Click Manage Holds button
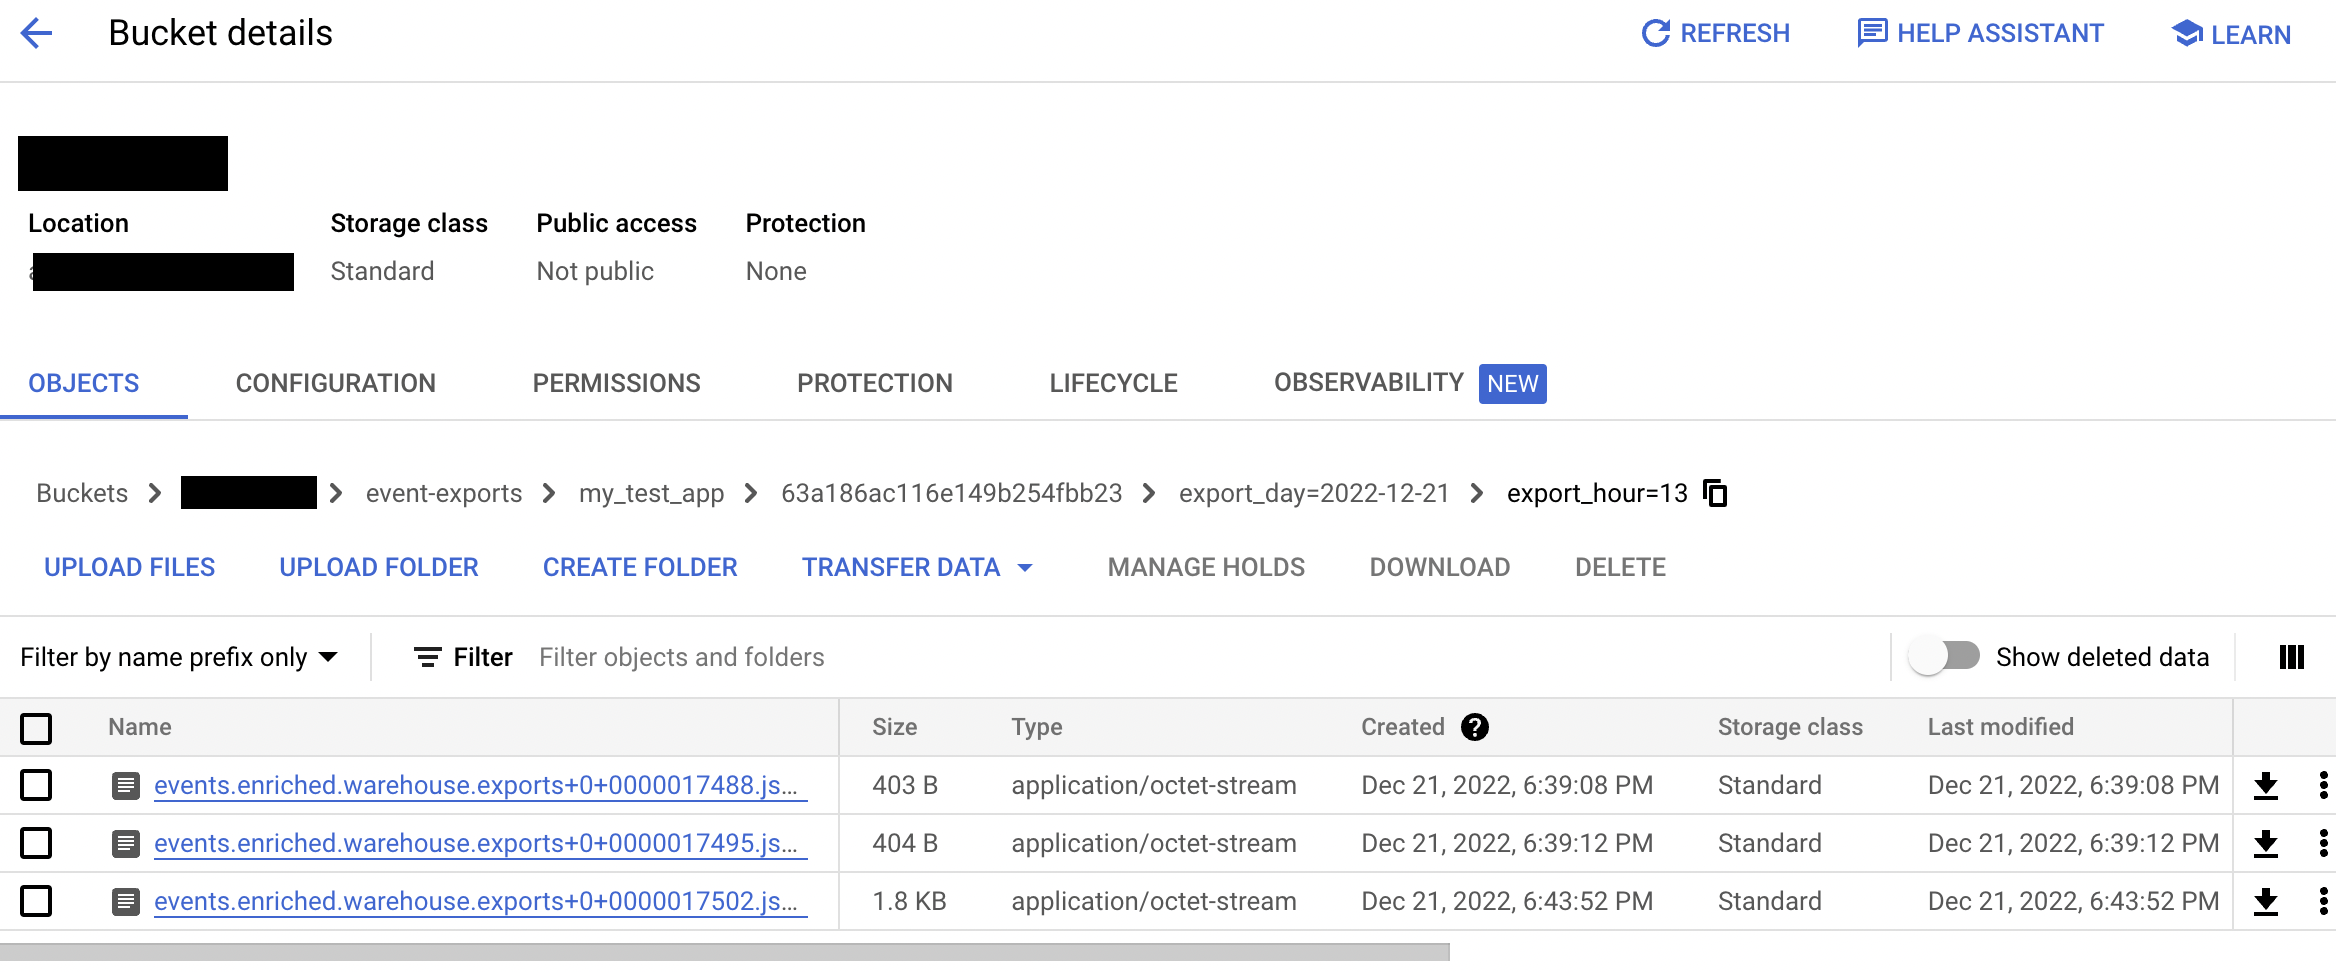 tap(1207, 567)
